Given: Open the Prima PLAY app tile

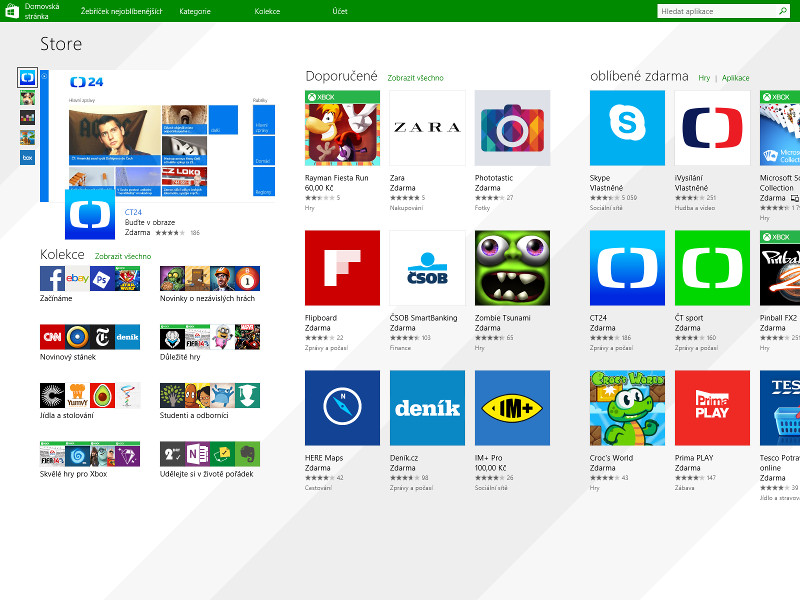Looking at the screenshot, I should [712, 408].
